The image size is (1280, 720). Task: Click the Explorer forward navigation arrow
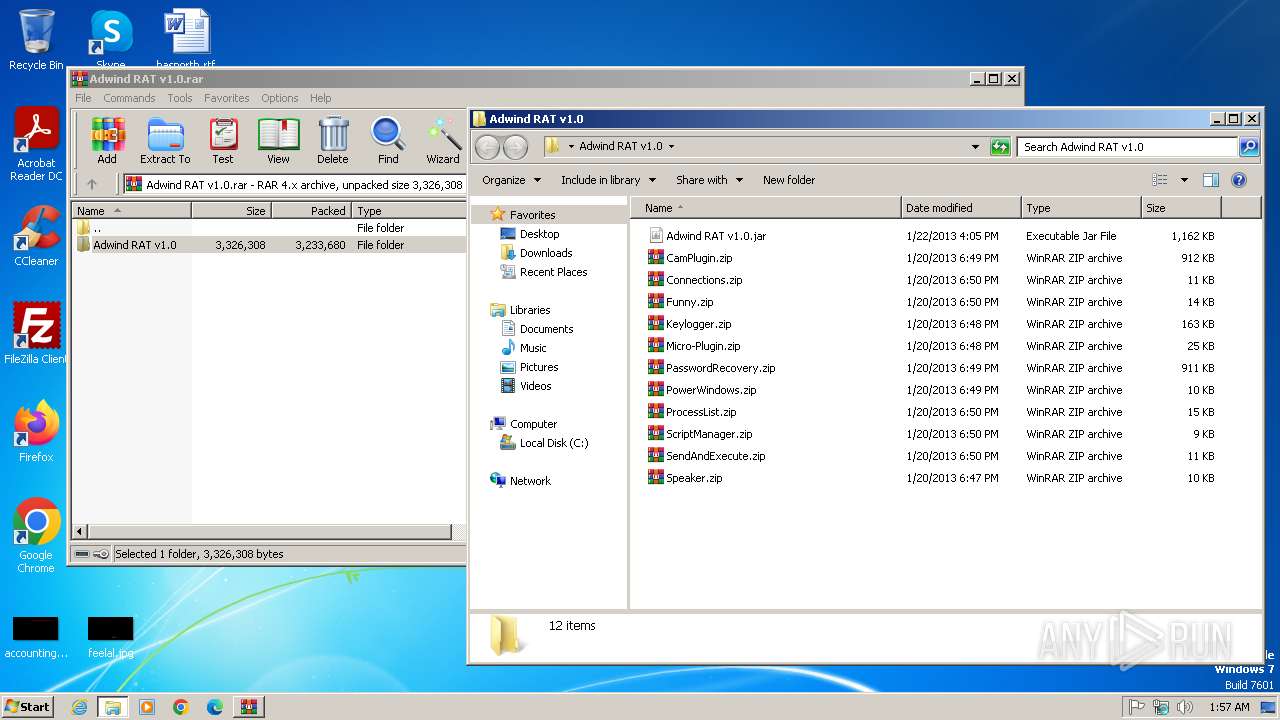point(515,147)
